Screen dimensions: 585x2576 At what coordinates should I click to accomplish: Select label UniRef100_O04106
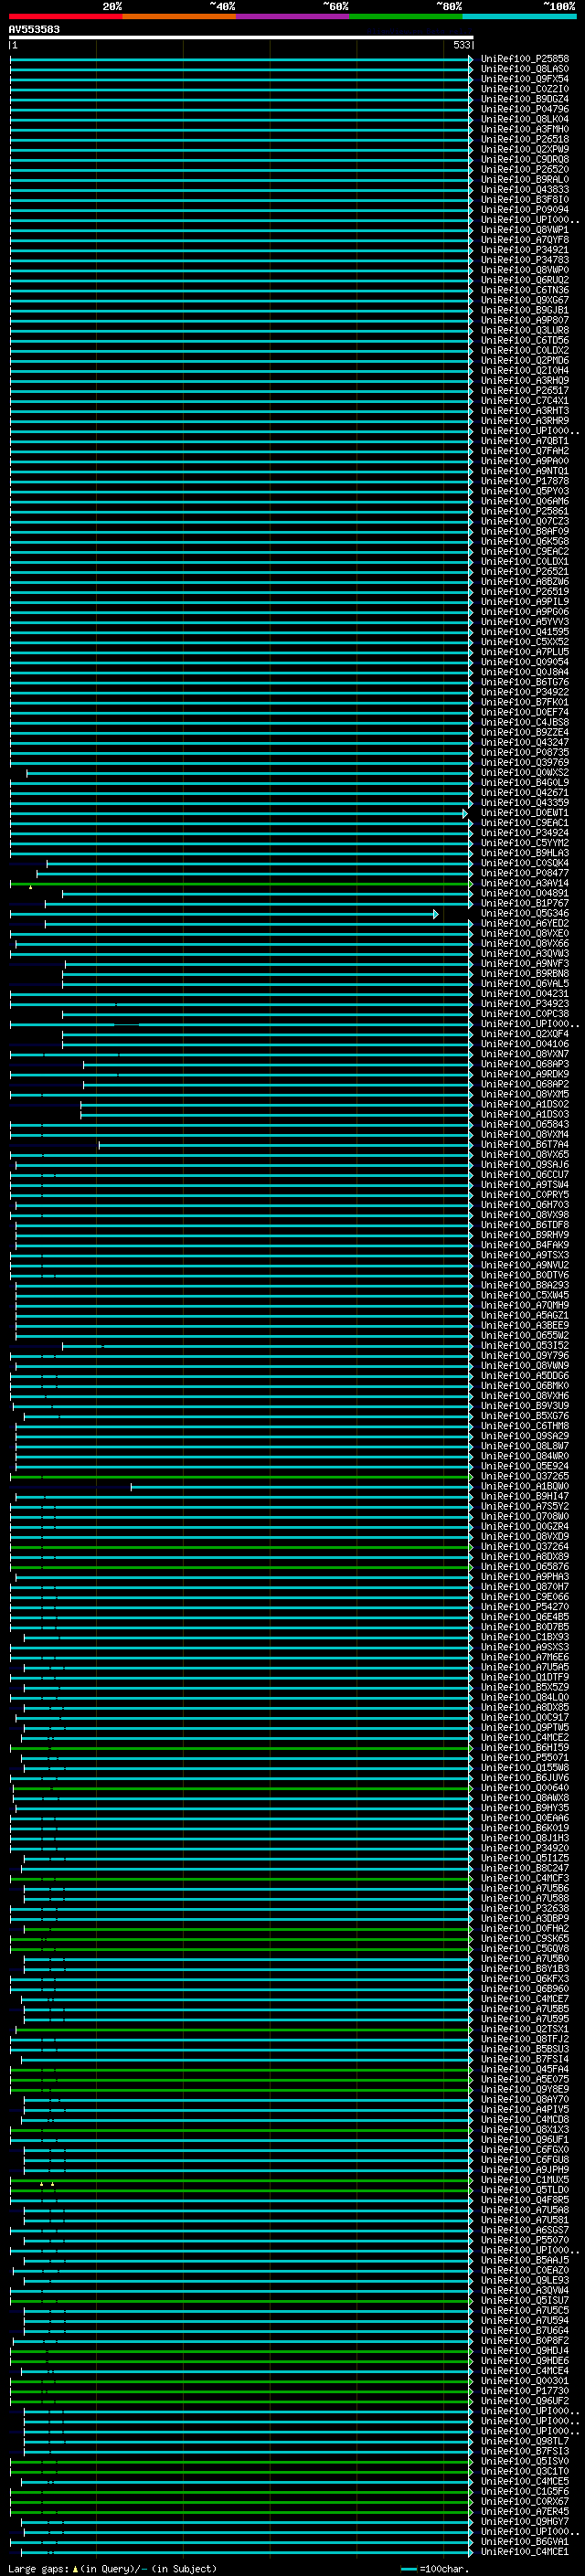pyautogui.click(x=524, y=1044)
